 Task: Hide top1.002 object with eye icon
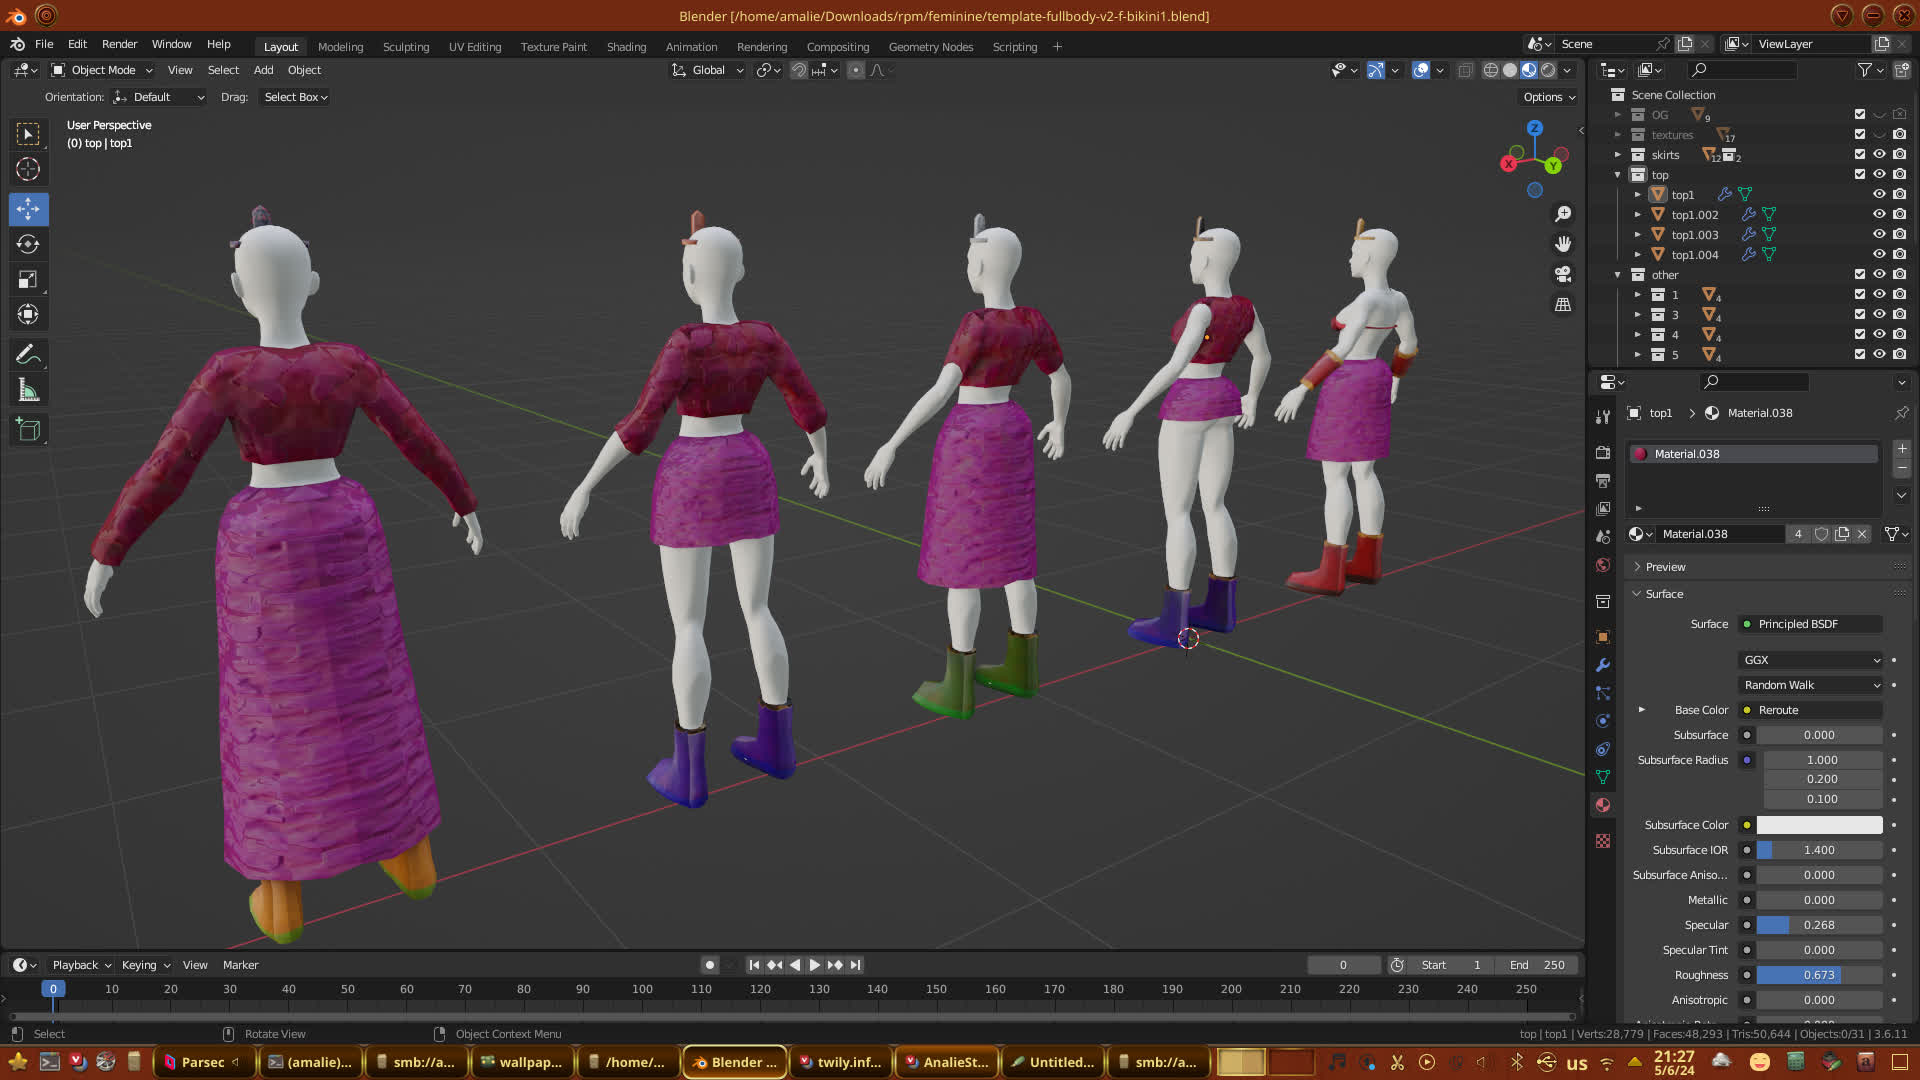(x=1879, y=214)
